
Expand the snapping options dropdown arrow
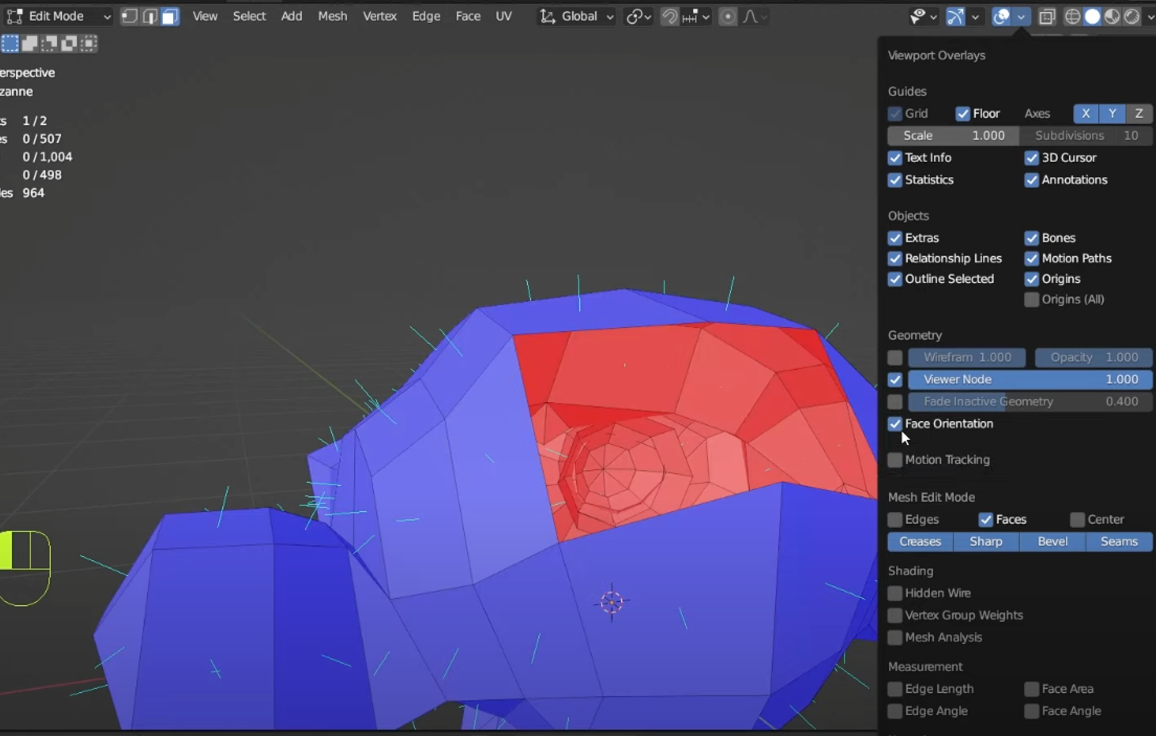coord(706,16)
